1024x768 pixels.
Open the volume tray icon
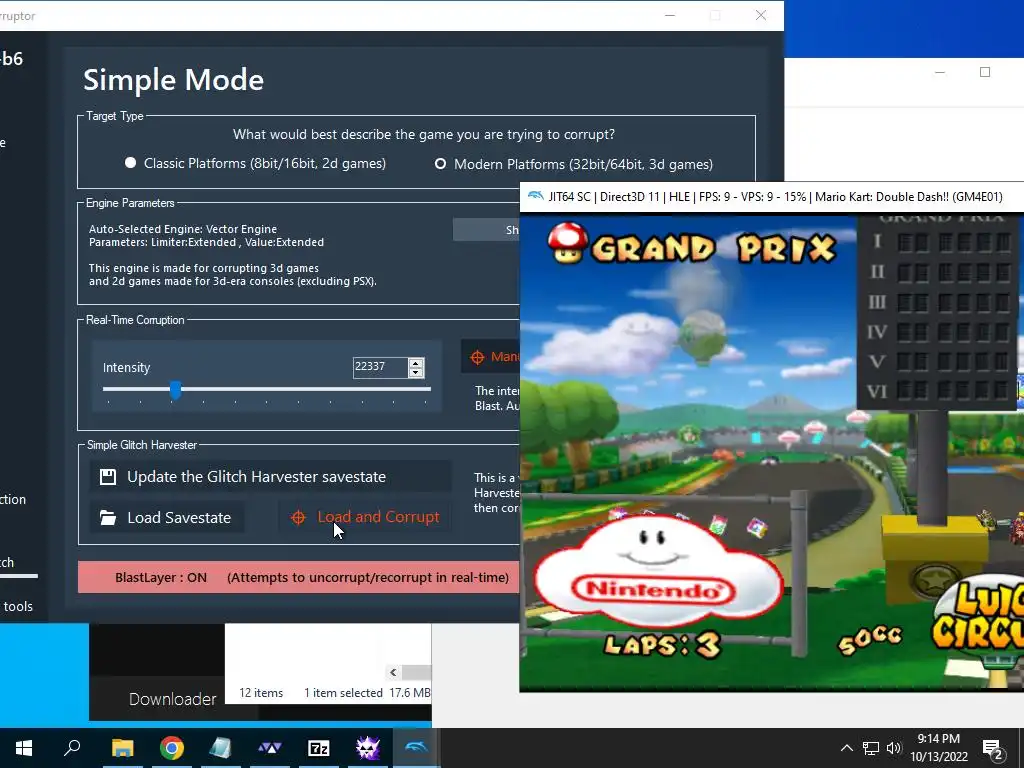[x=894, y=748]
